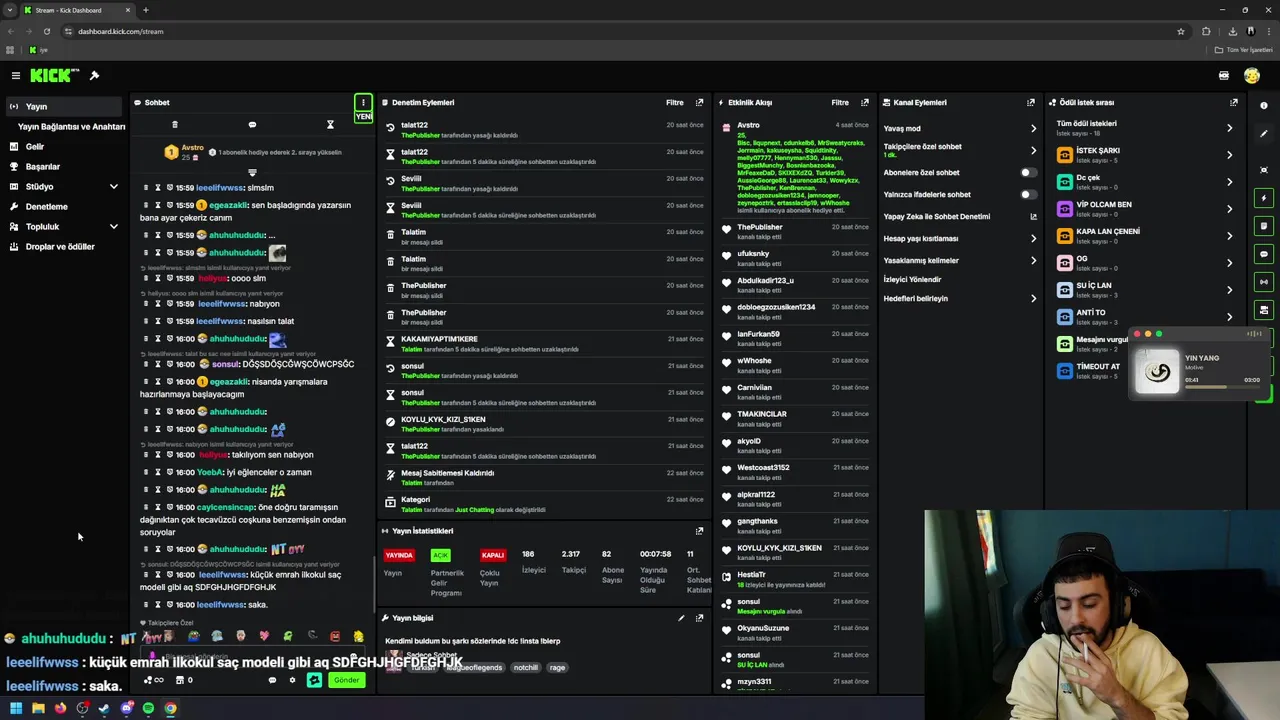Open the AI chat moderation external link icon
Viewport: 1280px width, 720px height.
click(1033, 216)
